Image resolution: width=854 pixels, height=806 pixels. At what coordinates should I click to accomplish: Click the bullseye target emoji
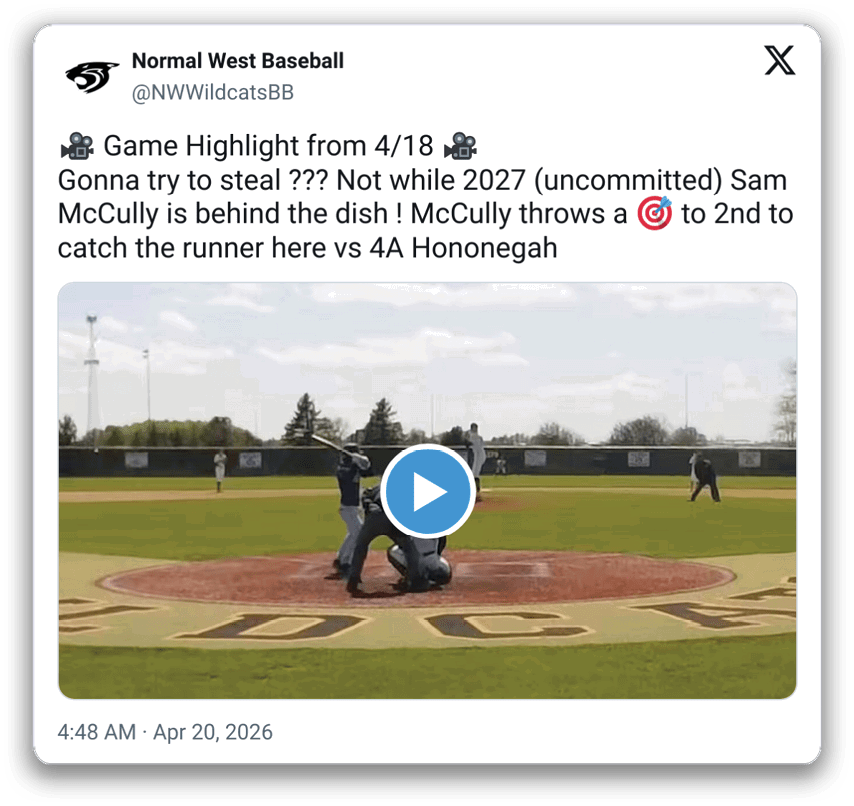pos(654,213)
